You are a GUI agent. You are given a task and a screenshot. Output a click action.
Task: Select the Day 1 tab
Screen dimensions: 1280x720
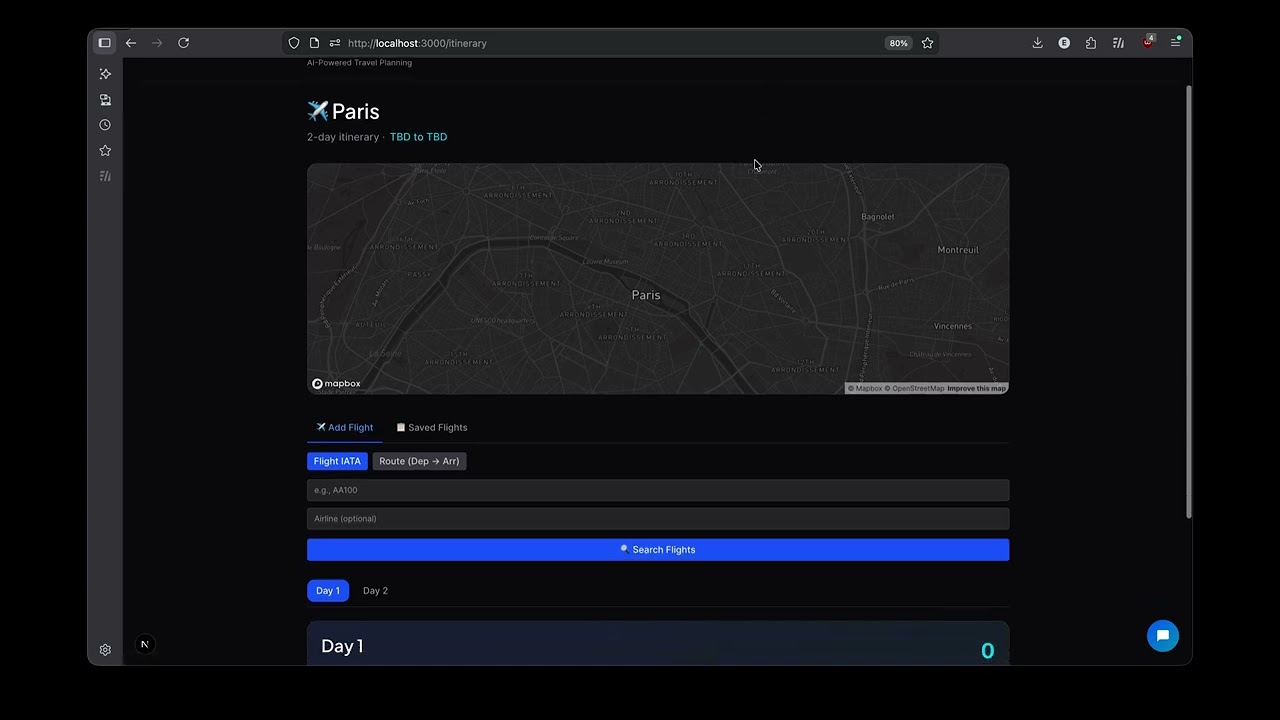(328, 591)
